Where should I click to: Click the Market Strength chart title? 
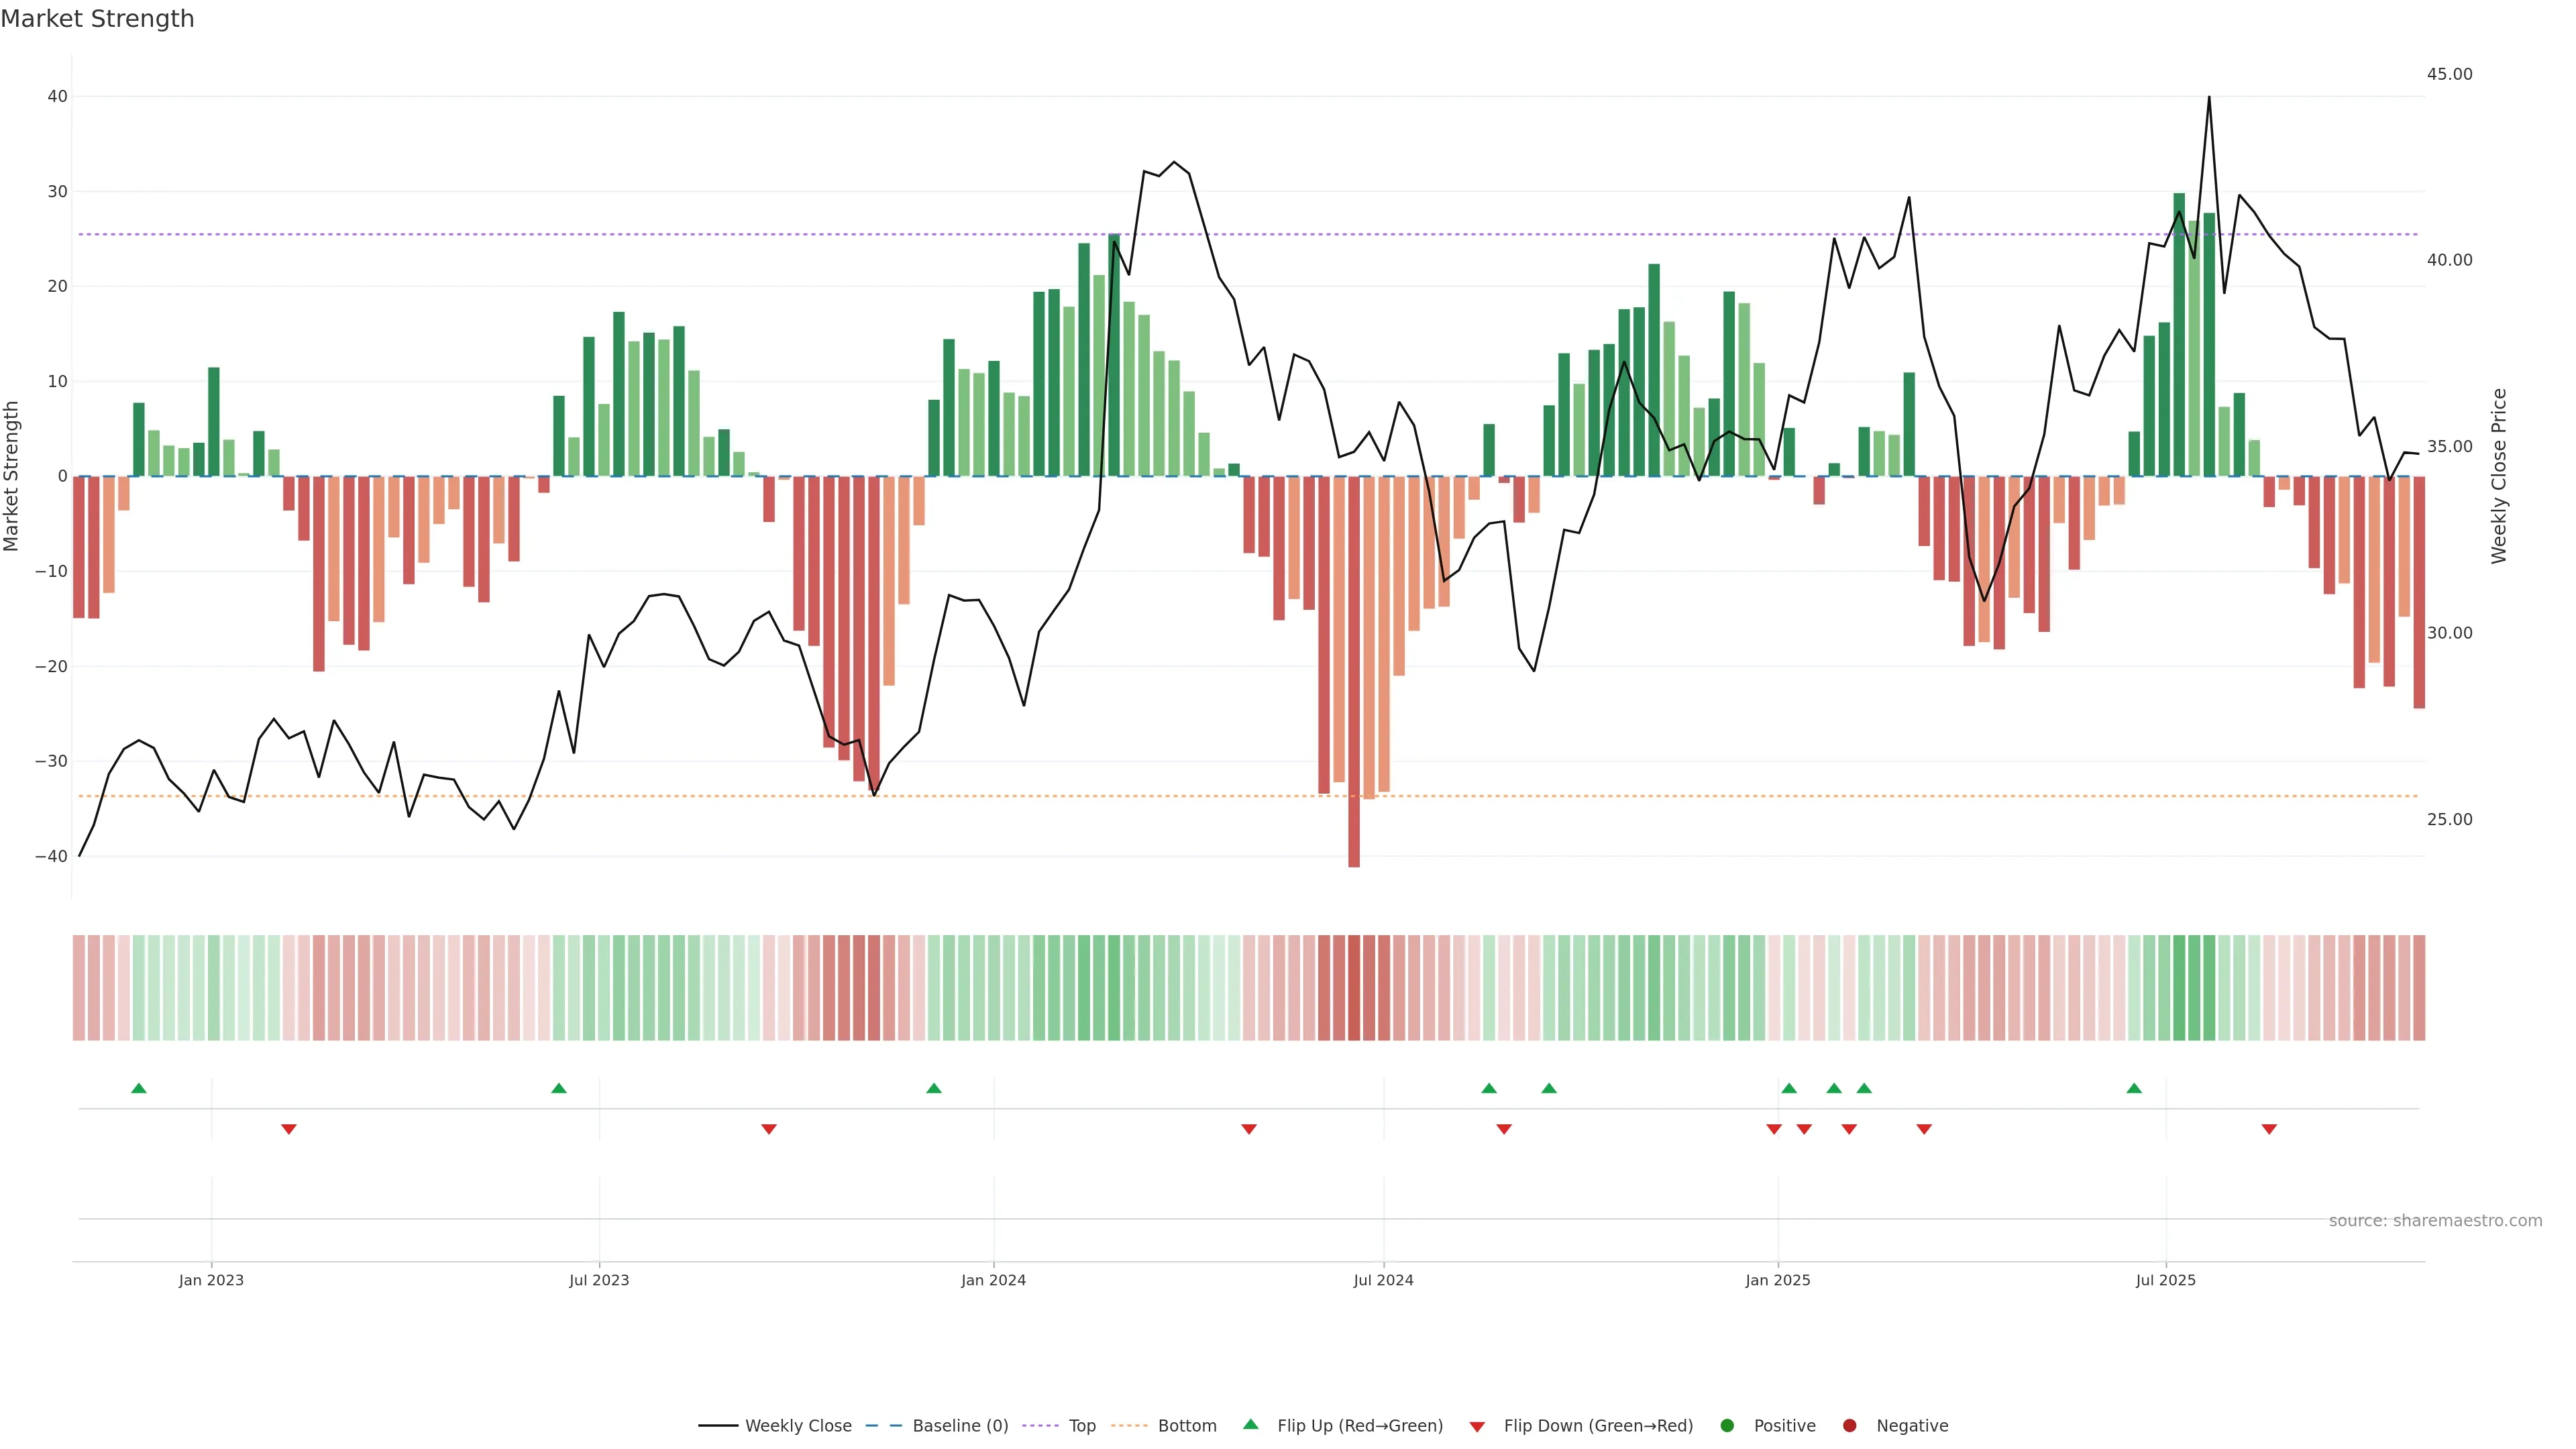pos(97,19)
